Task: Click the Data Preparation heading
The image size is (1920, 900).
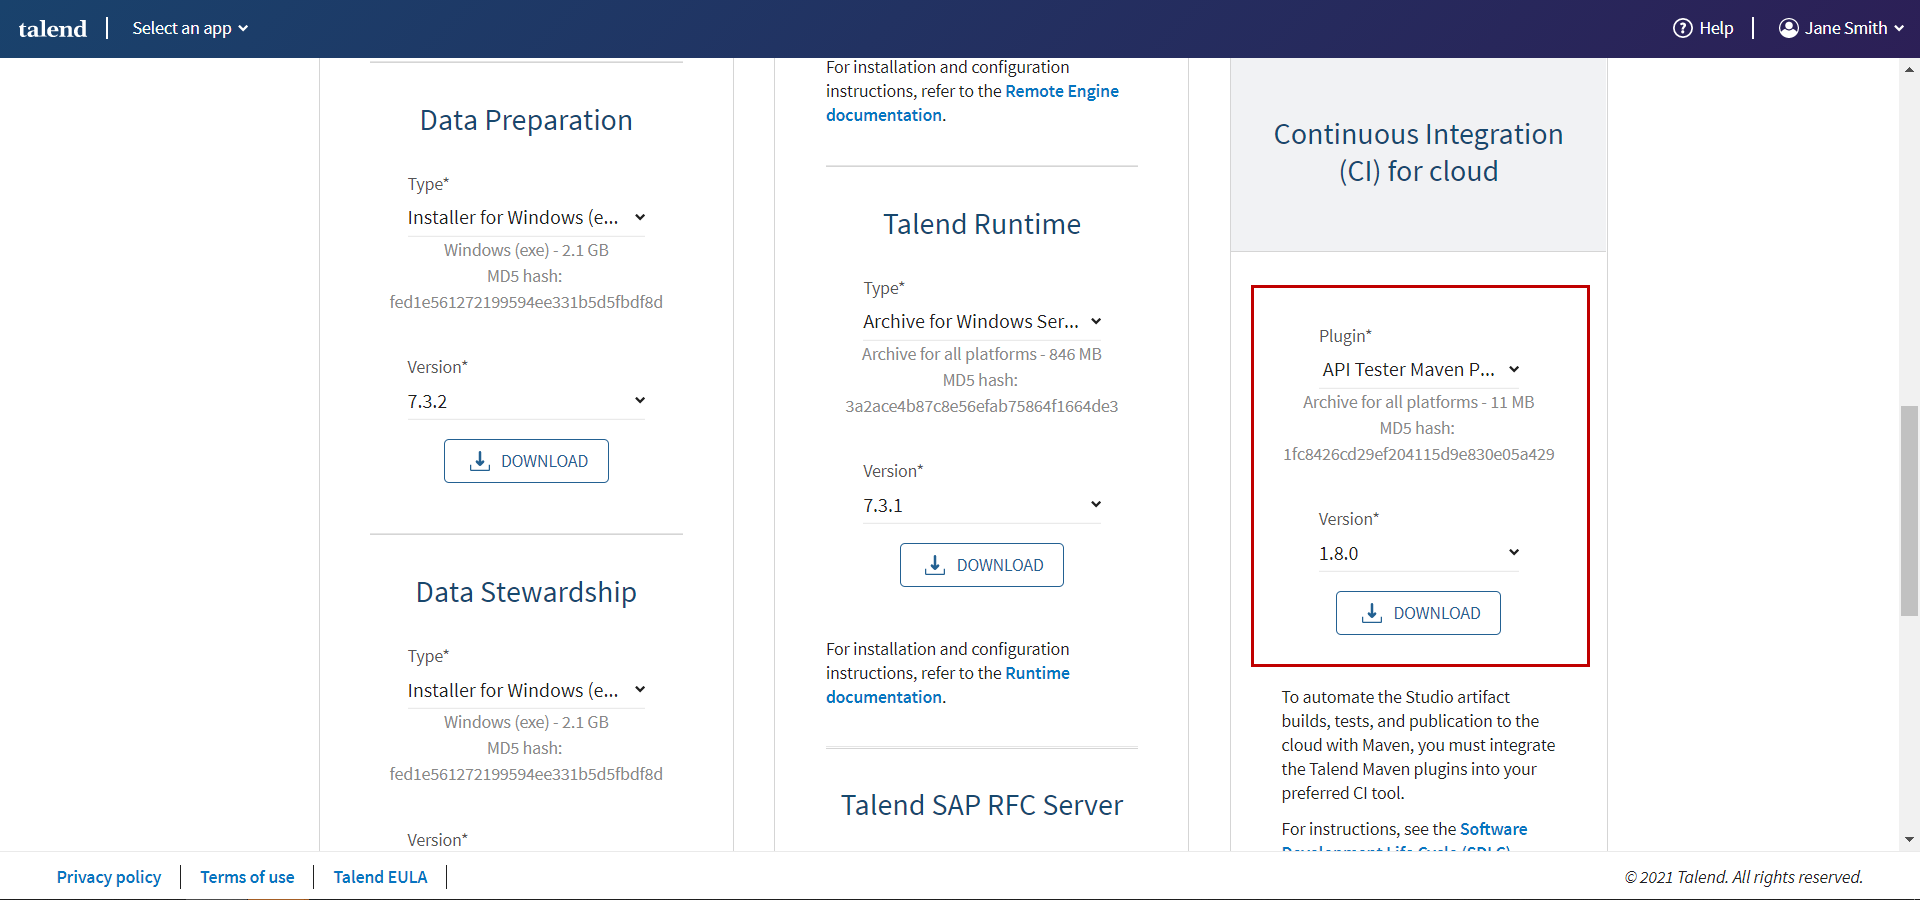Action: pyautogui.click(x=526, y=120)
